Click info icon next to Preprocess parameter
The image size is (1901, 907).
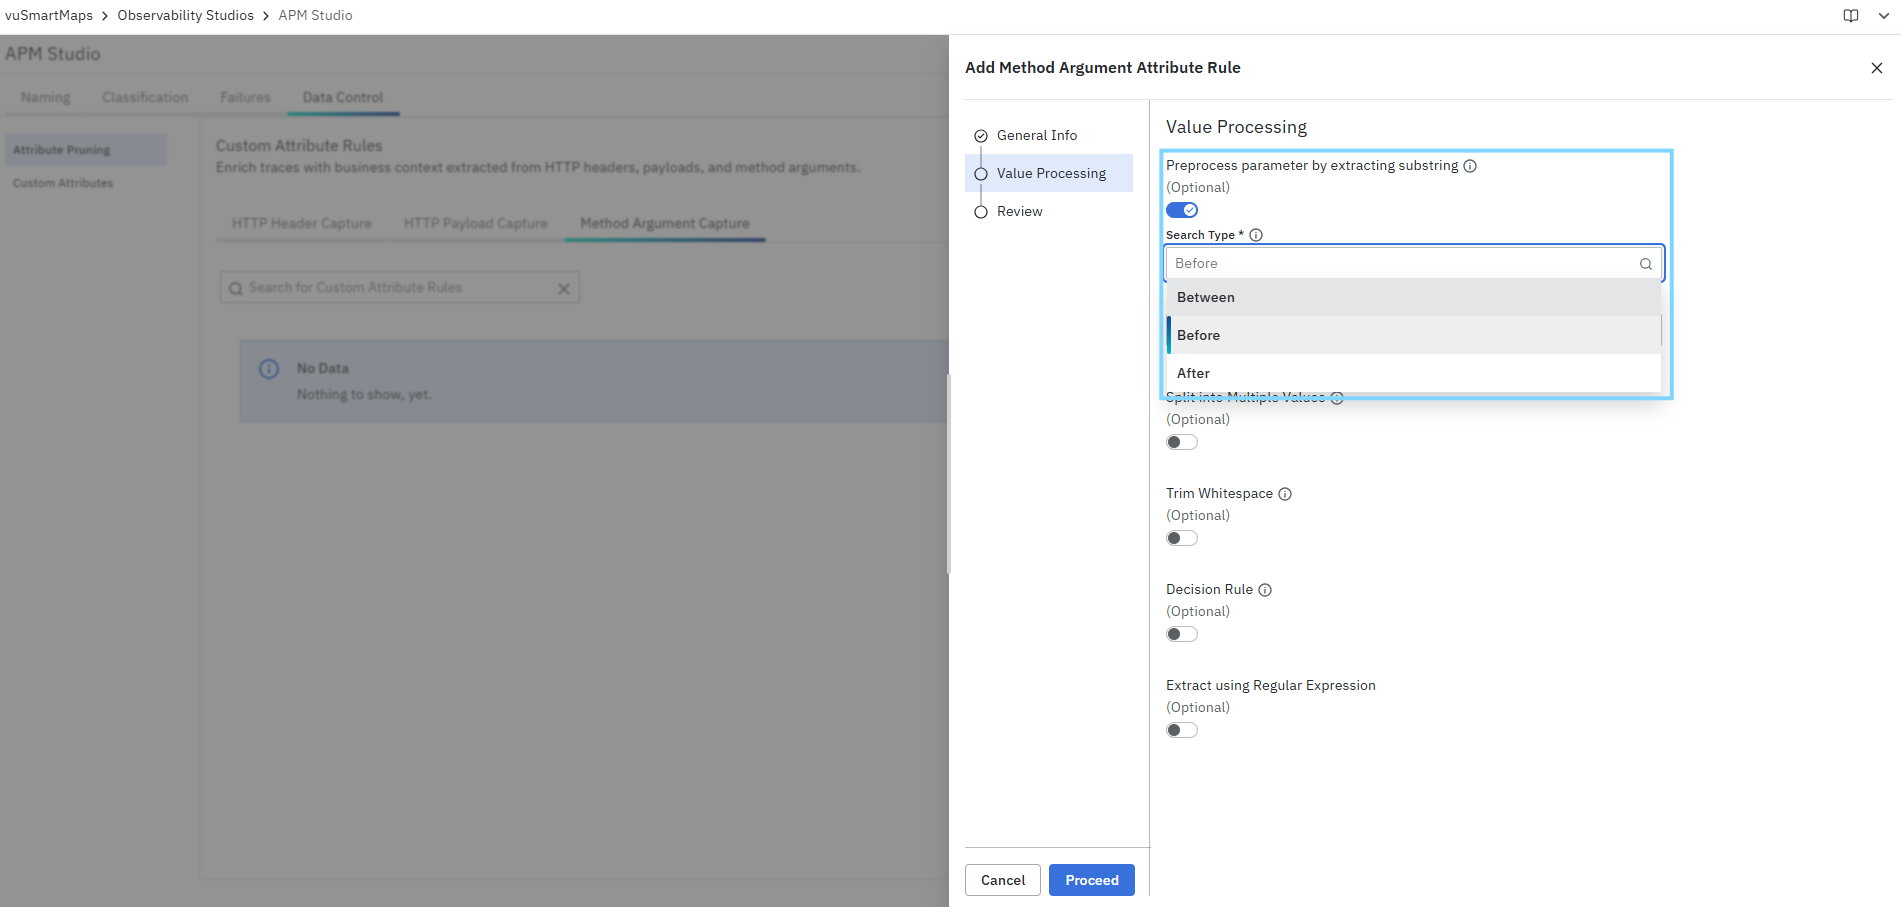point(1470,166)
